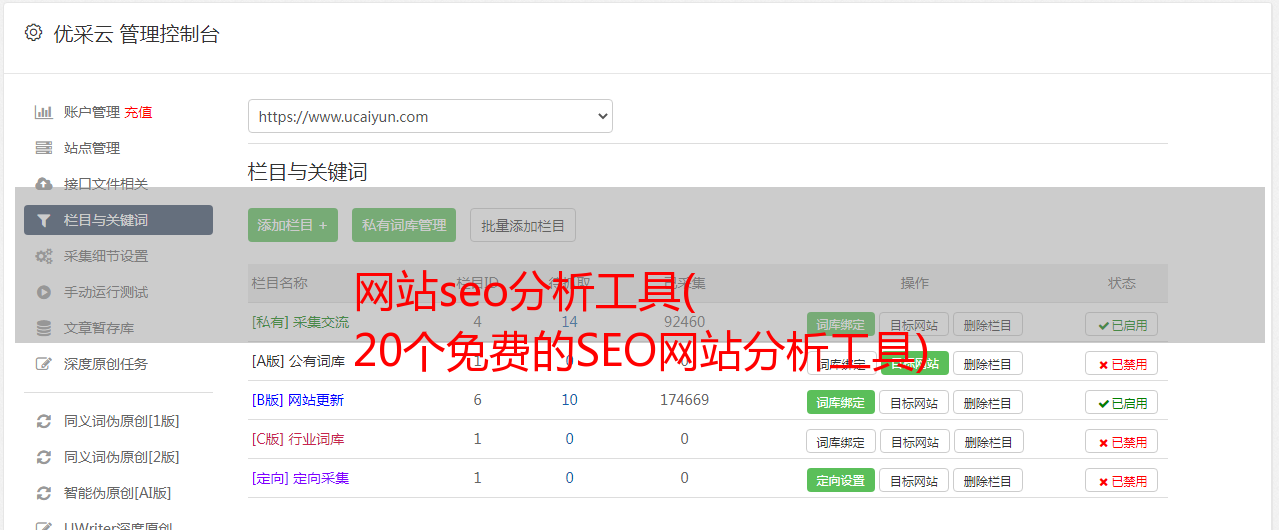Open 账户管理 in the sidebar
Image resolution: width=1279 pixels, height=530 pixels.
coord(92,112)
